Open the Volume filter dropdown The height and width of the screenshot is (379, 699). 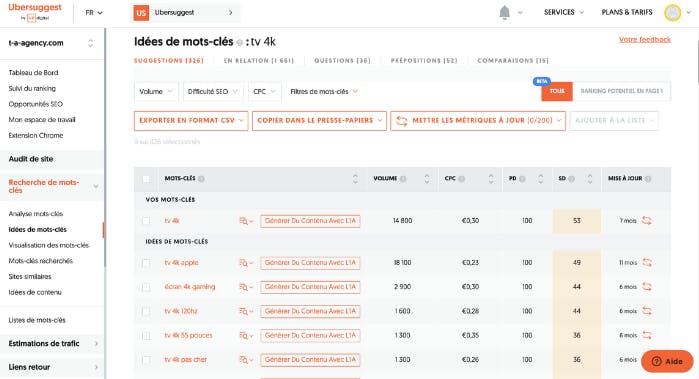(x=156, y=91)
